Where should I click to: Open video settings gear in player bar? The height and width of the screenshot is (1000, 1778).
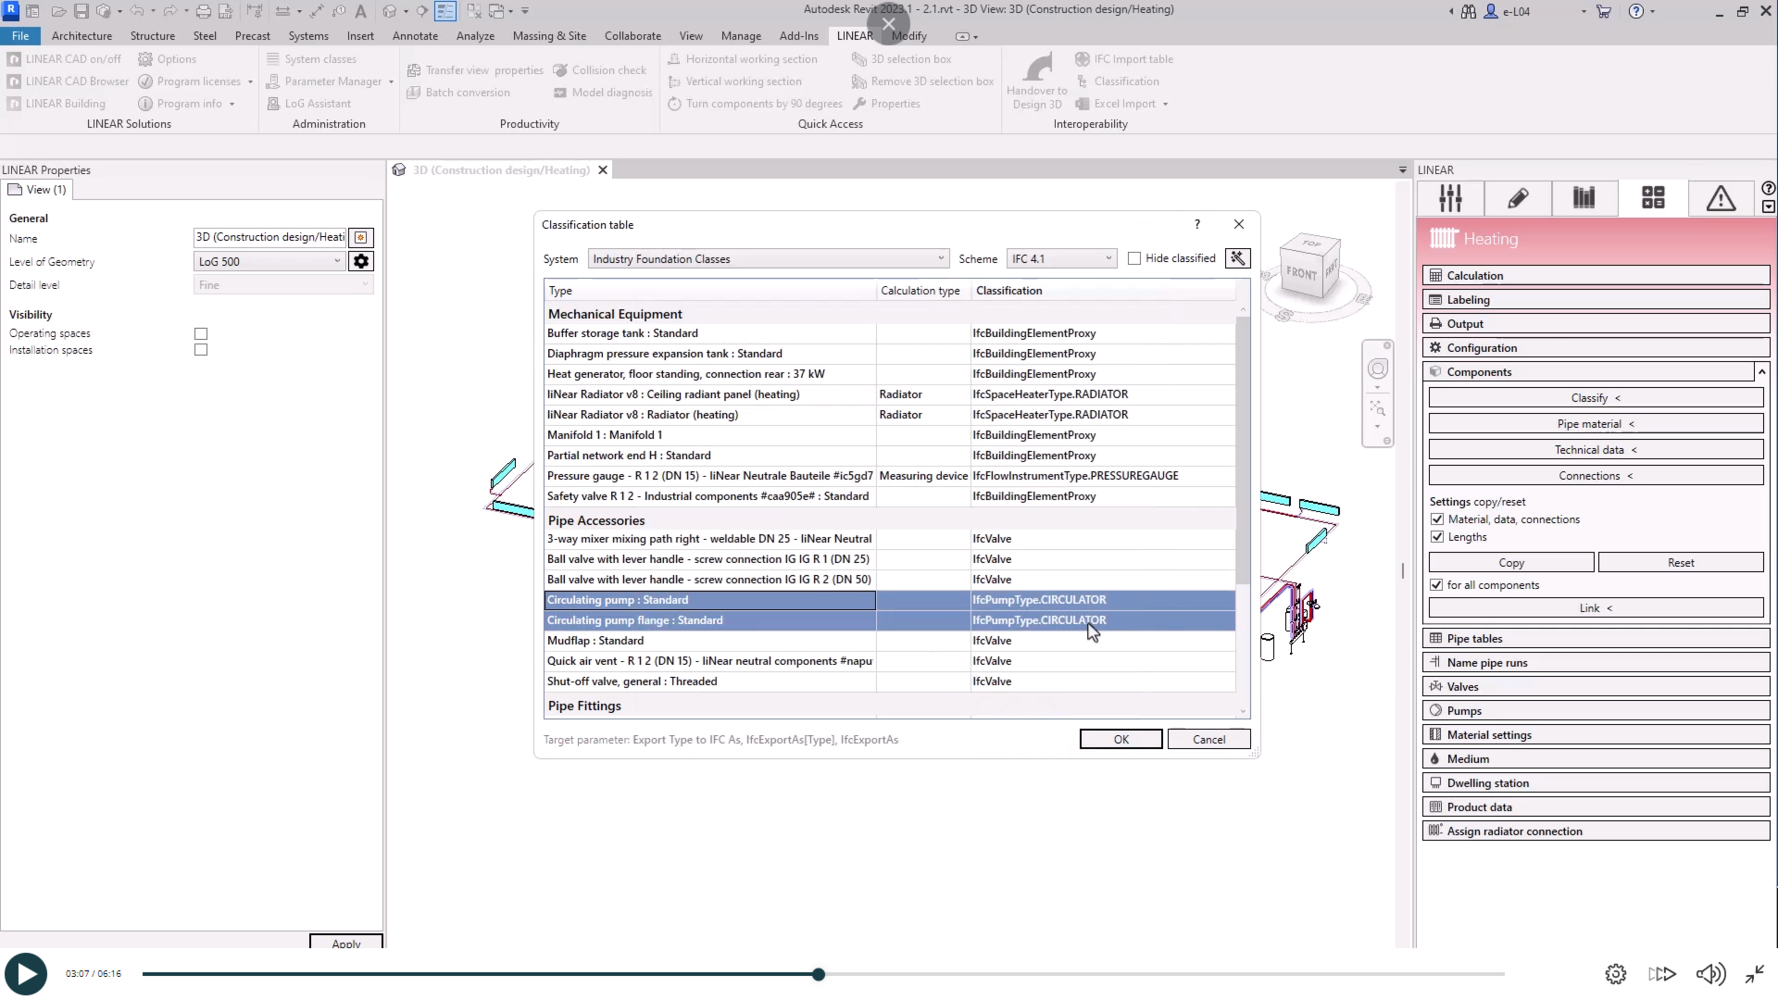(1615, 974)
